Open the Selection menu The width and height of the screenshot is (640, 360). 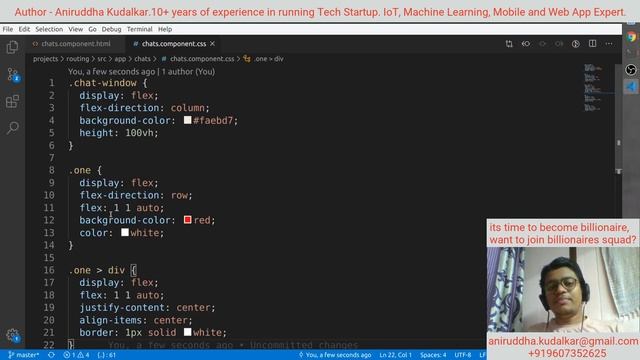coord(49,29)
